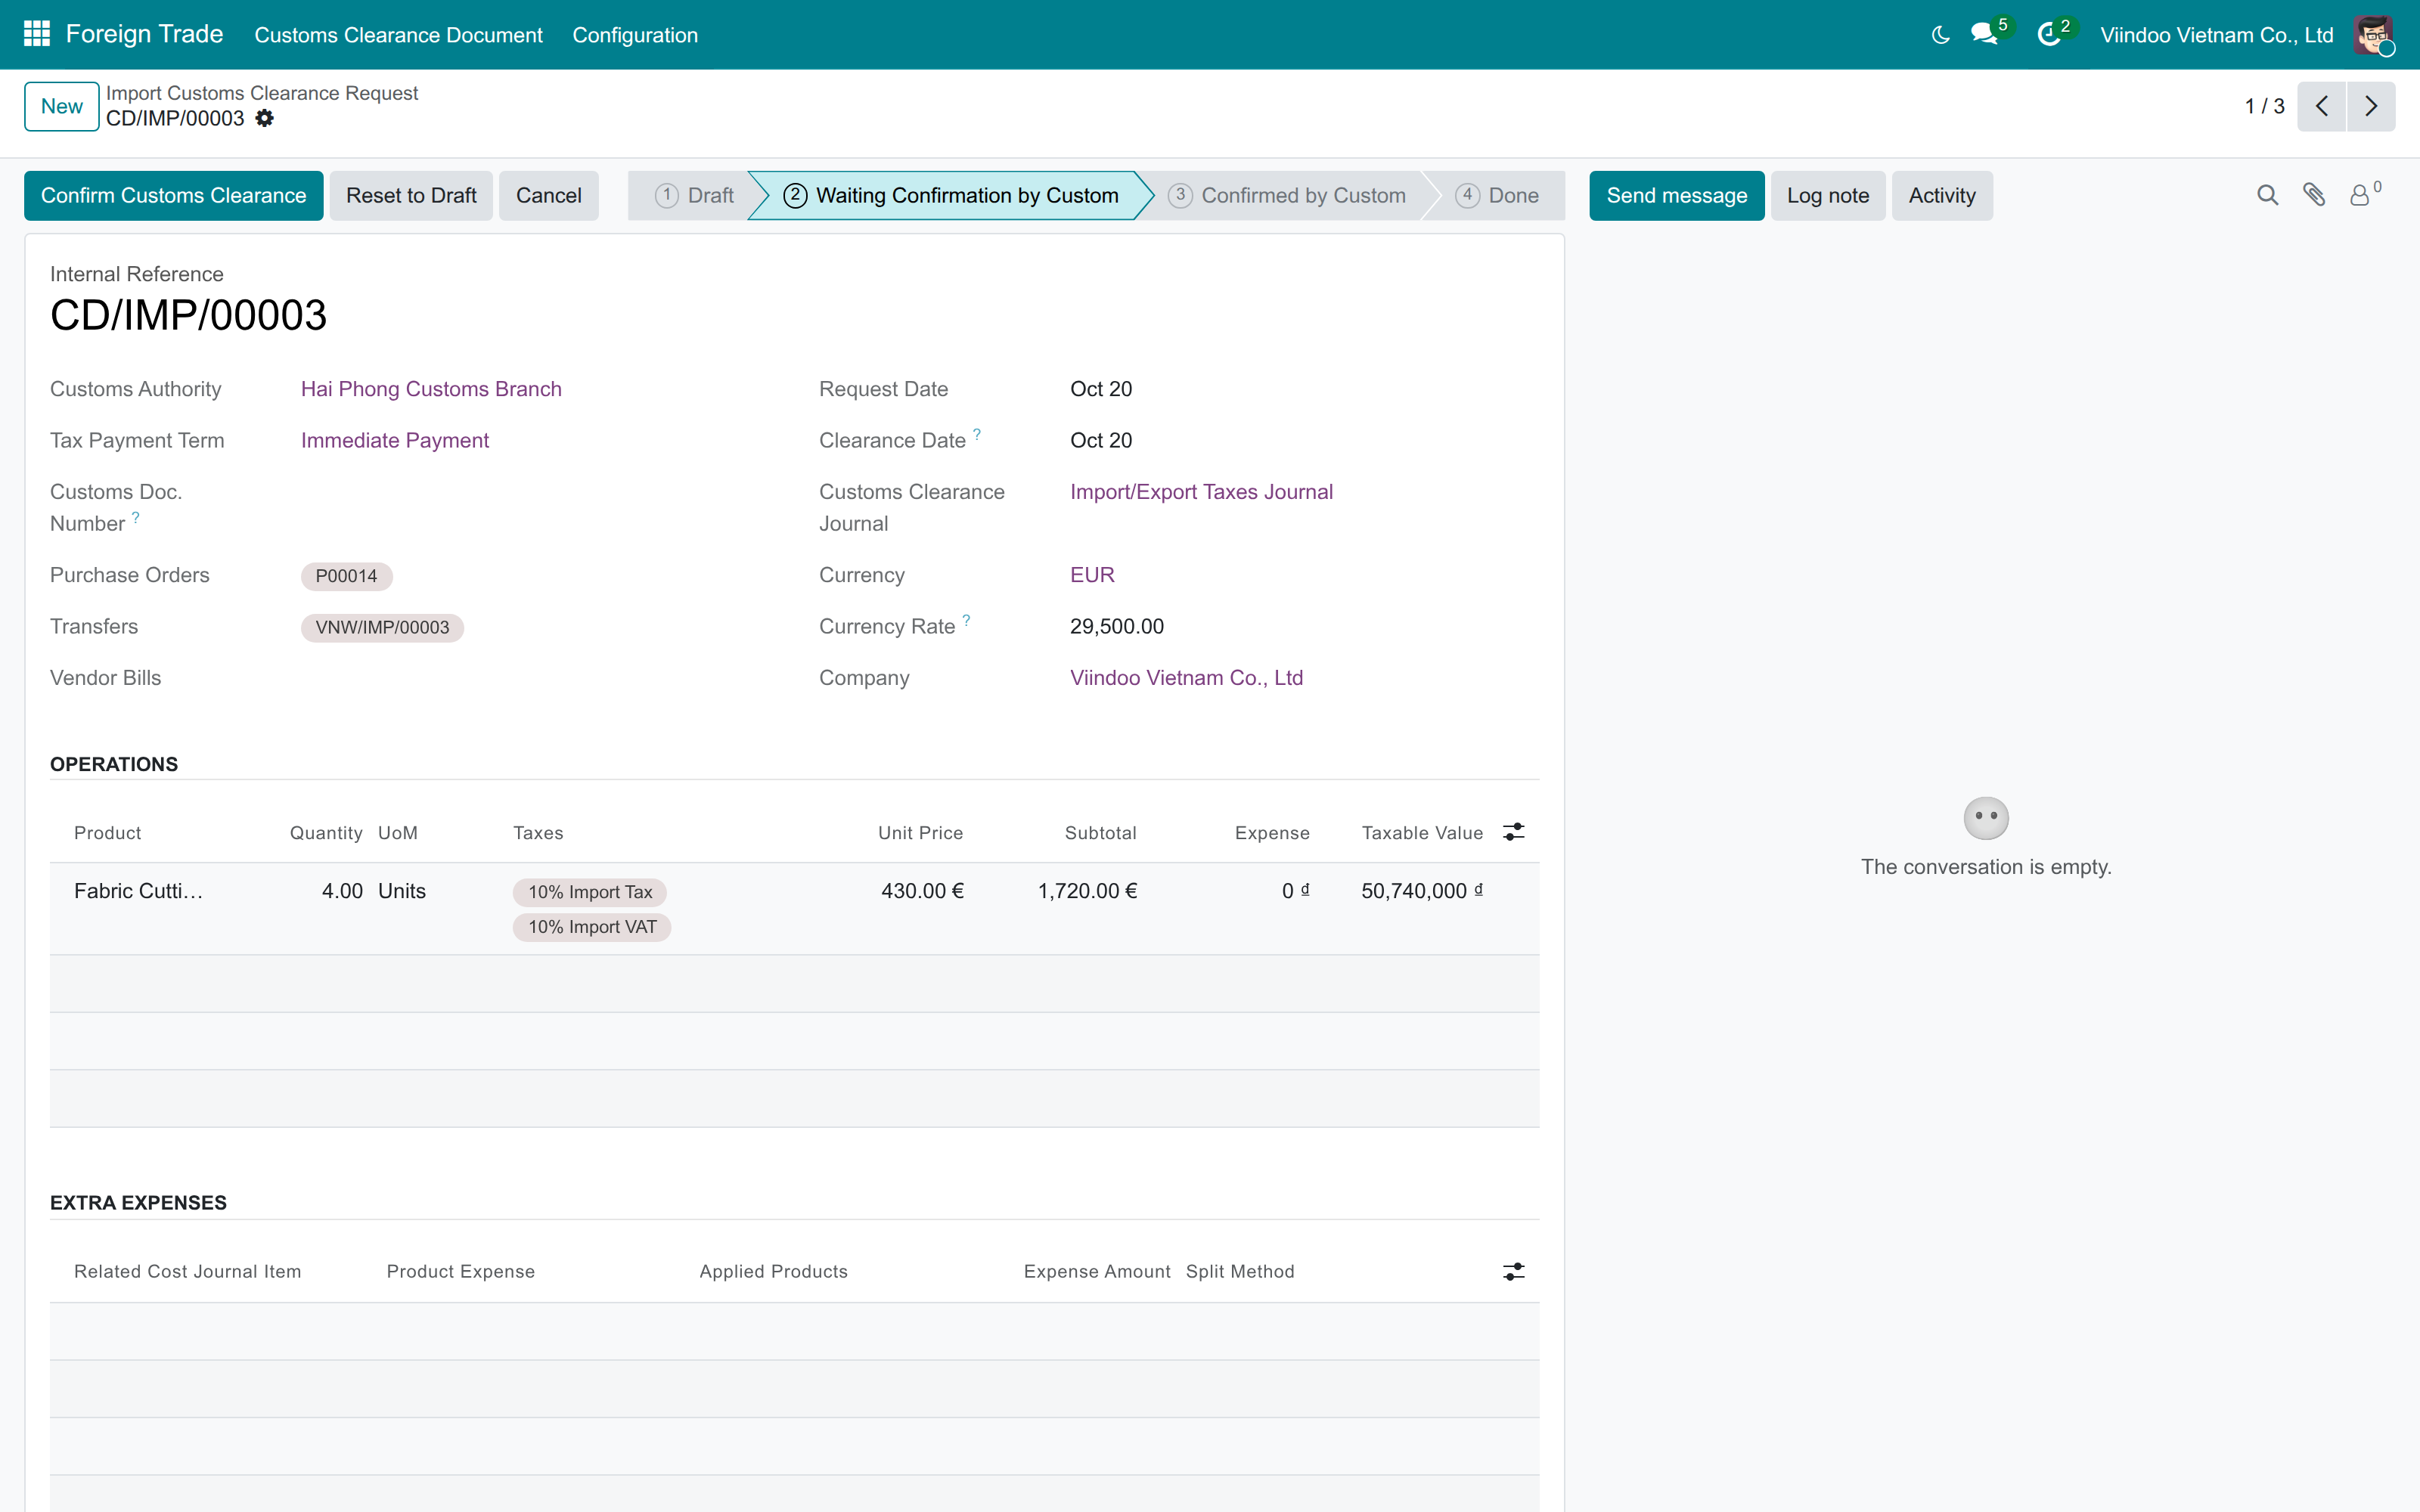
Task: Click the Split Method column header
Action: tap(1240, 1272)
